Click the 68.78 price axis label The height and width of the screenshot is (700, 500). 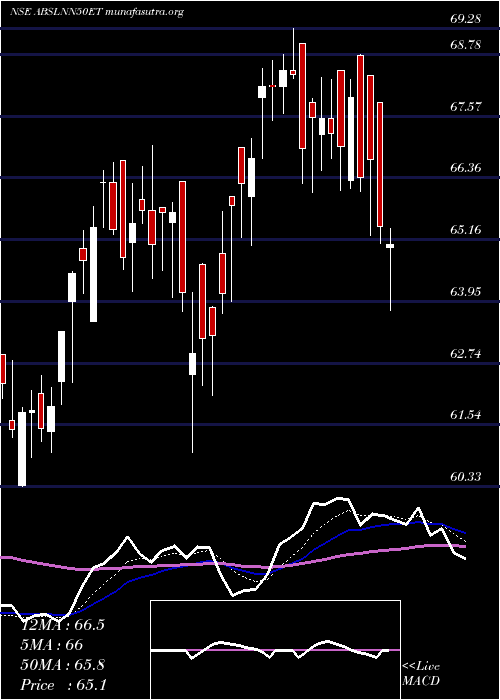tap(466, 45)
